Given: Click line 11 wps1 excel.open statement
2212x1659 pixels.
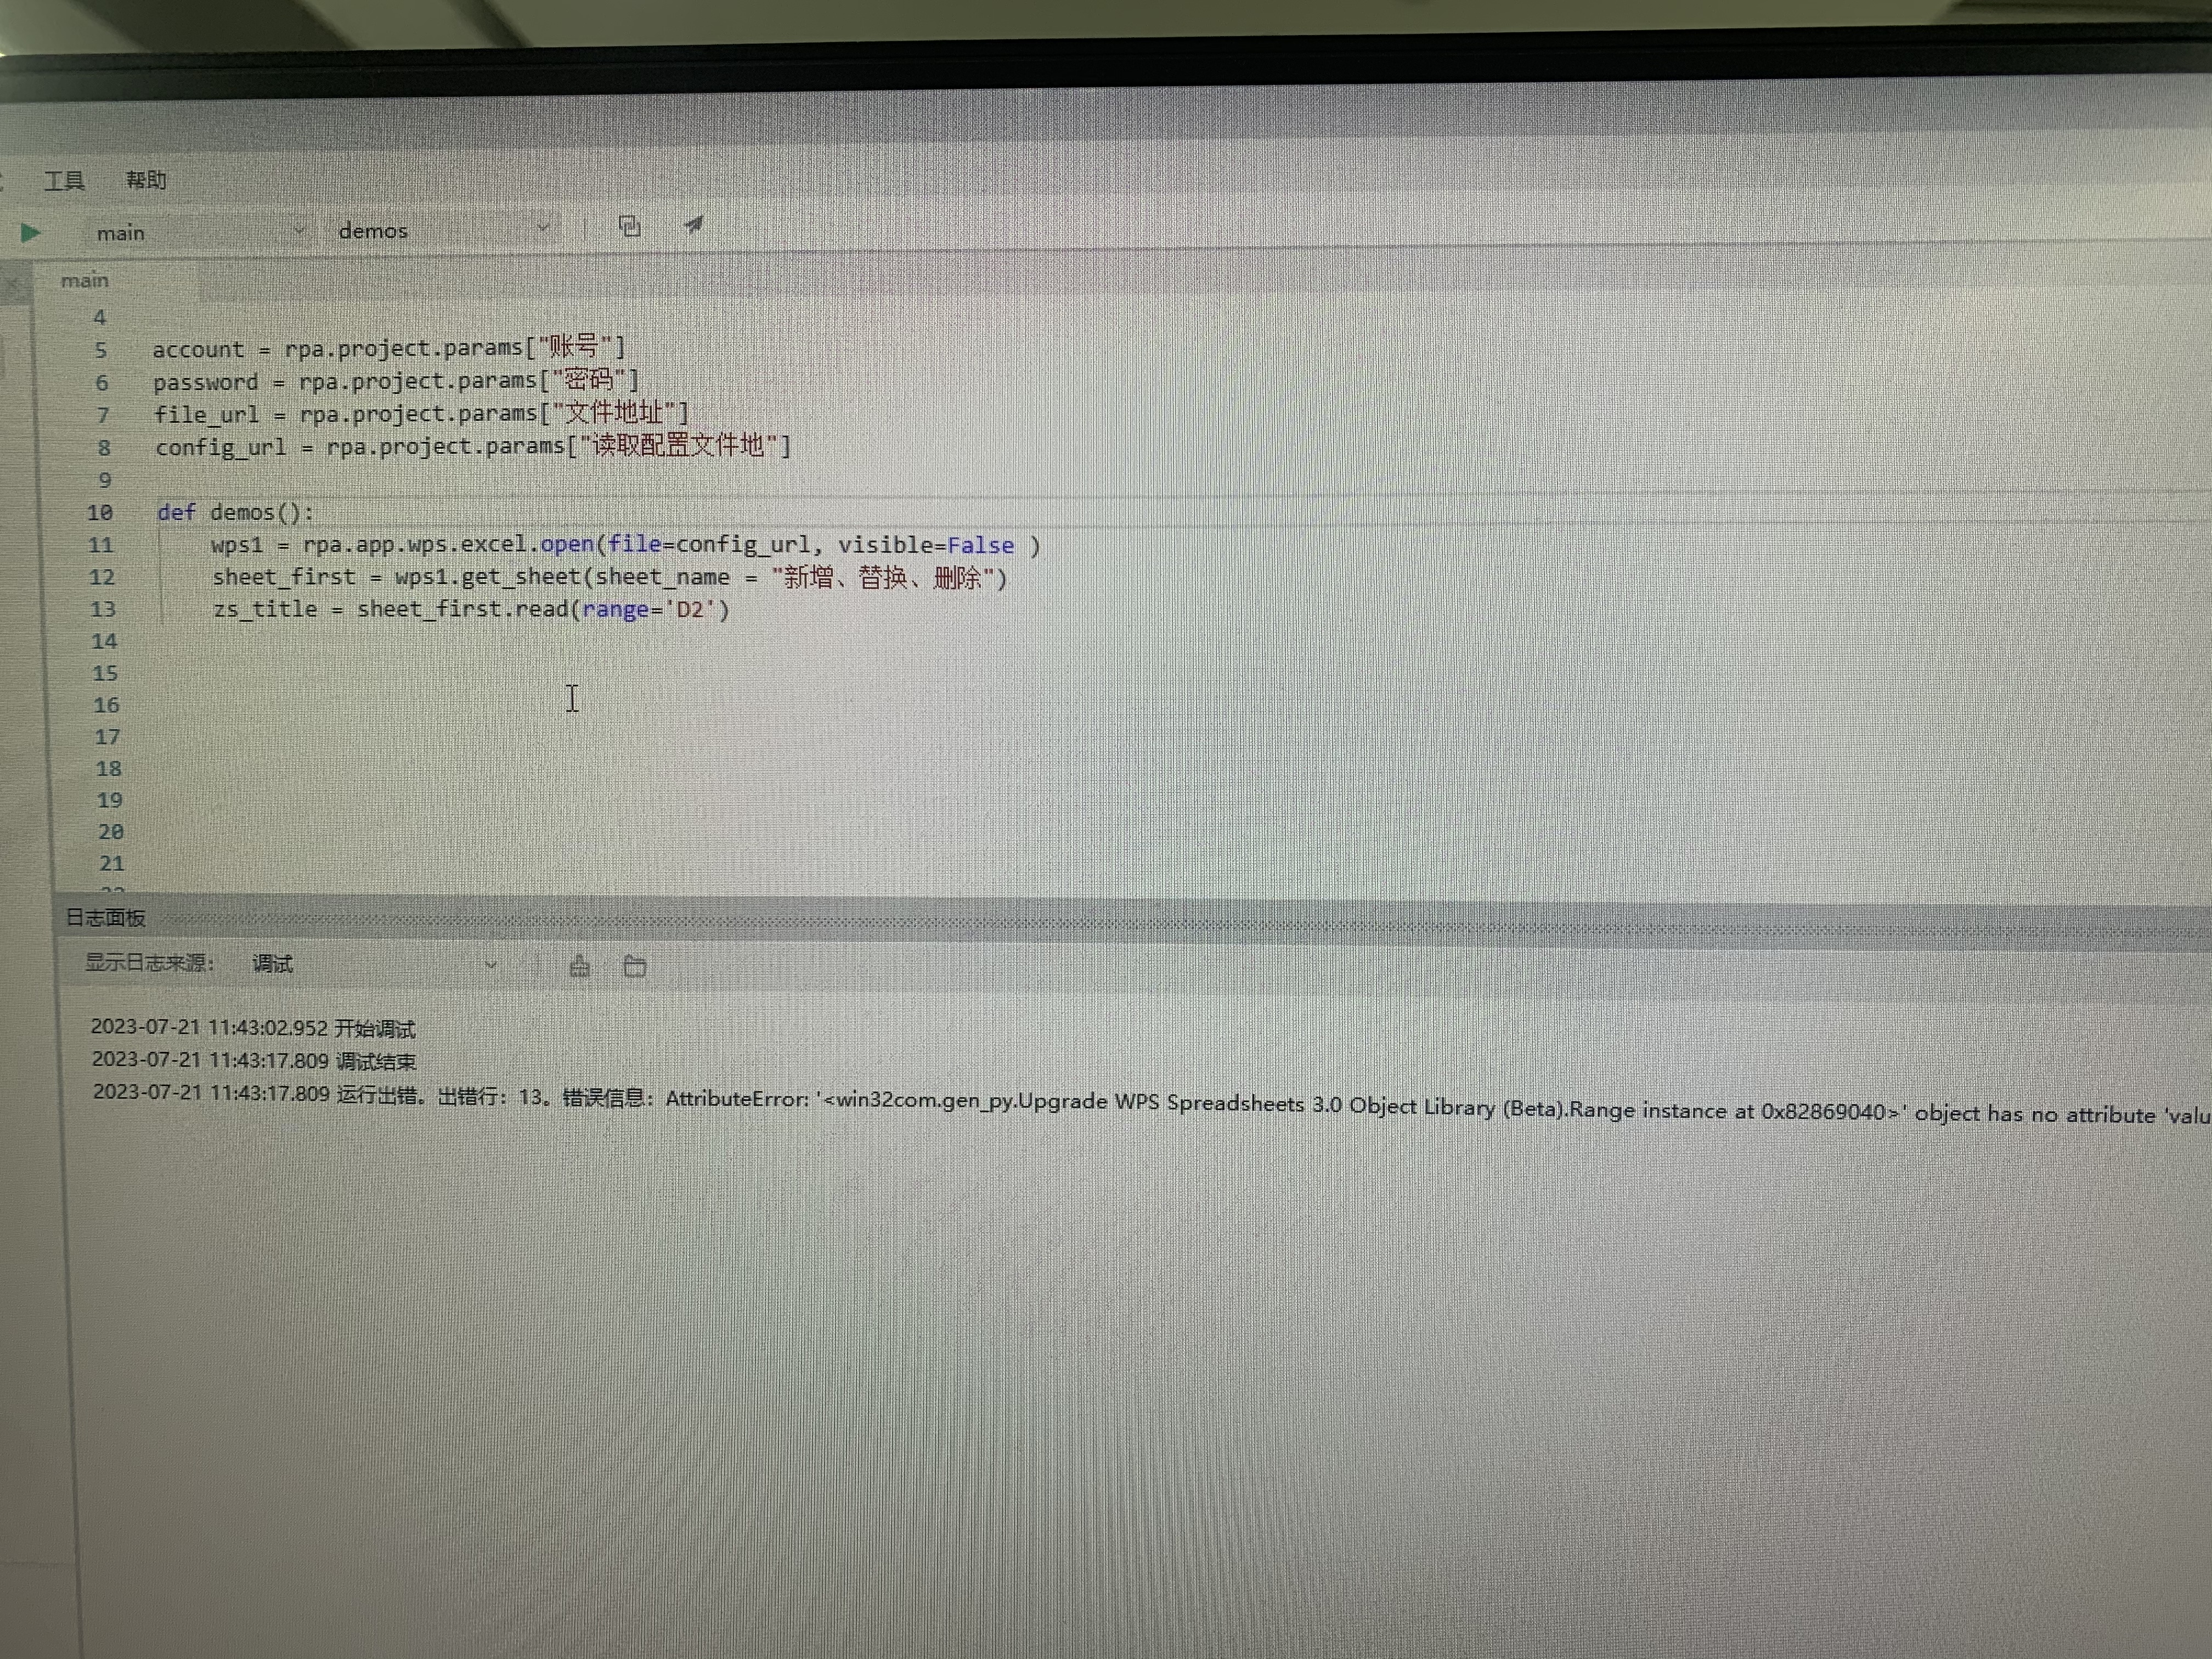Looking at the screenshot, I should click(x=625, y=545).
